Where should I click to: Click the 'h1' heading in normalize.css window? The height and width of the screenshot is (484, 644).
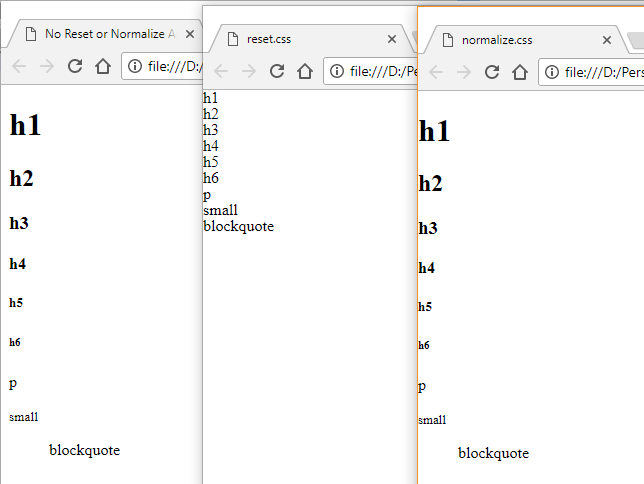coord(434,131)
